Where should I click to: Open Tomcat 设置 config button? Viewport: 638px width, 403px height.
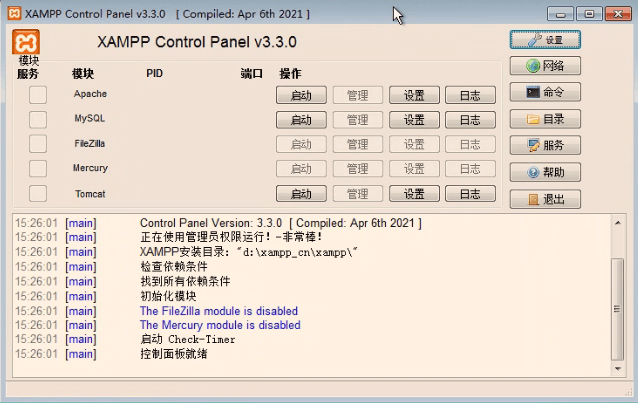point(414,194)
